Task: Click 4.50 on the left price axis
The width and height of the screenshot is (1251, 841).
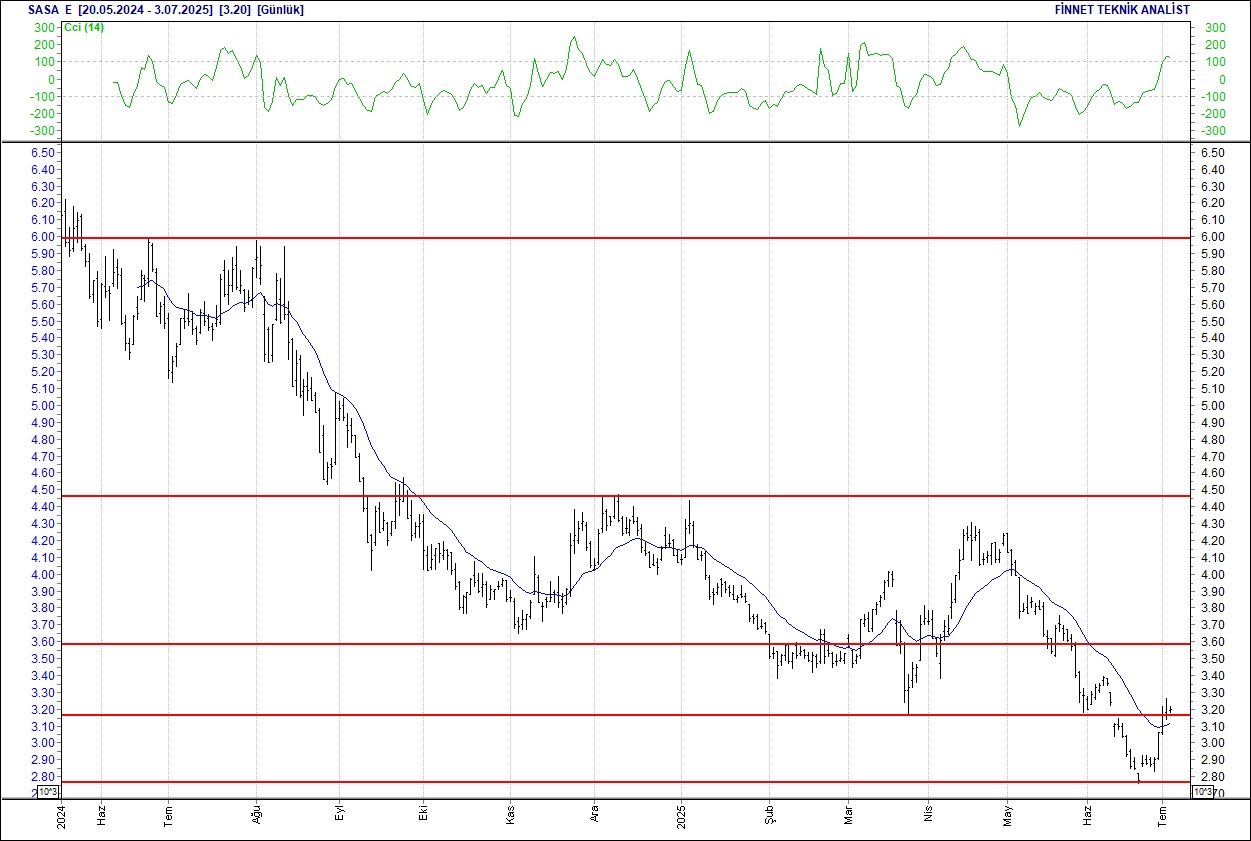Action: [43, 490]
